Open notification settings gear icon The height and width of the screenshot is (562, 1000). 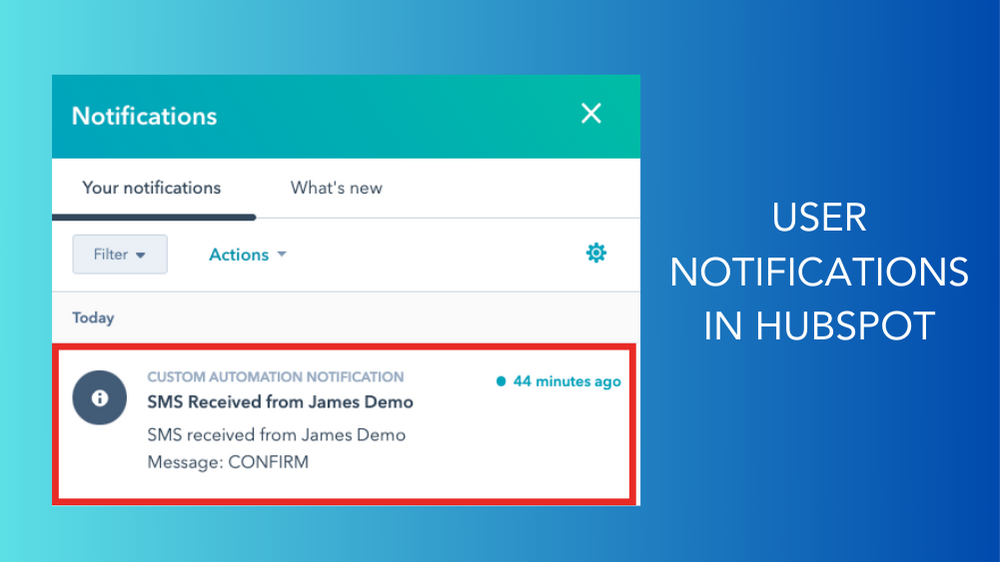pyautogui.click(x=596, y=253)
